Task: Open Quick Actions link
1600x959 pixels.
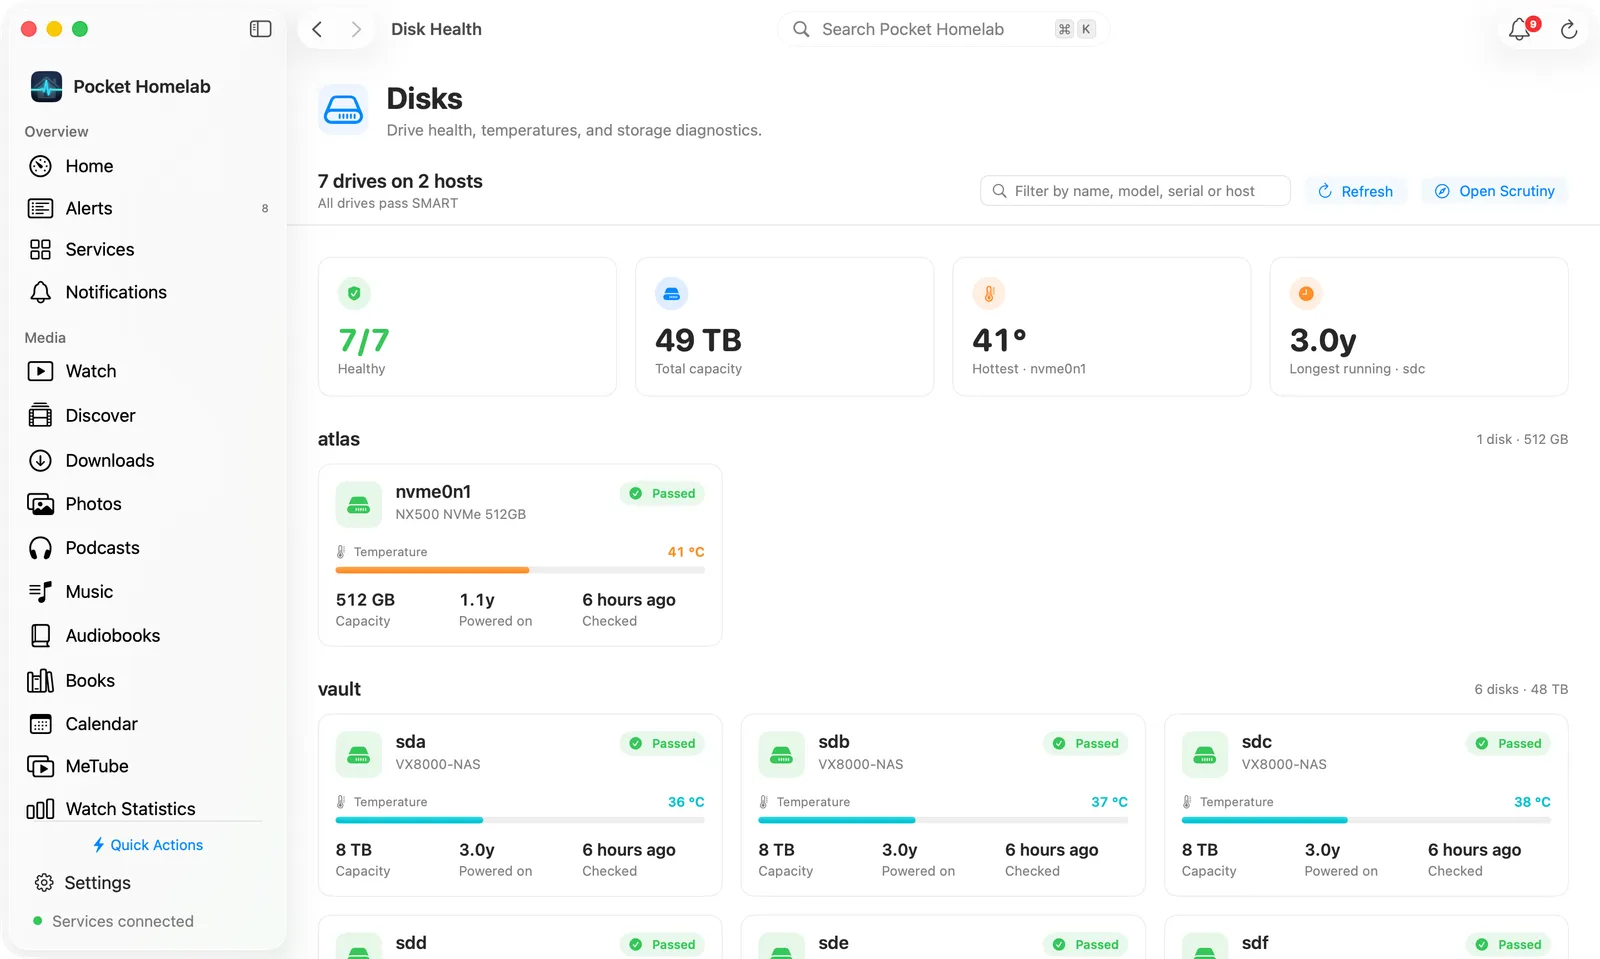Action: pos(147,845)
